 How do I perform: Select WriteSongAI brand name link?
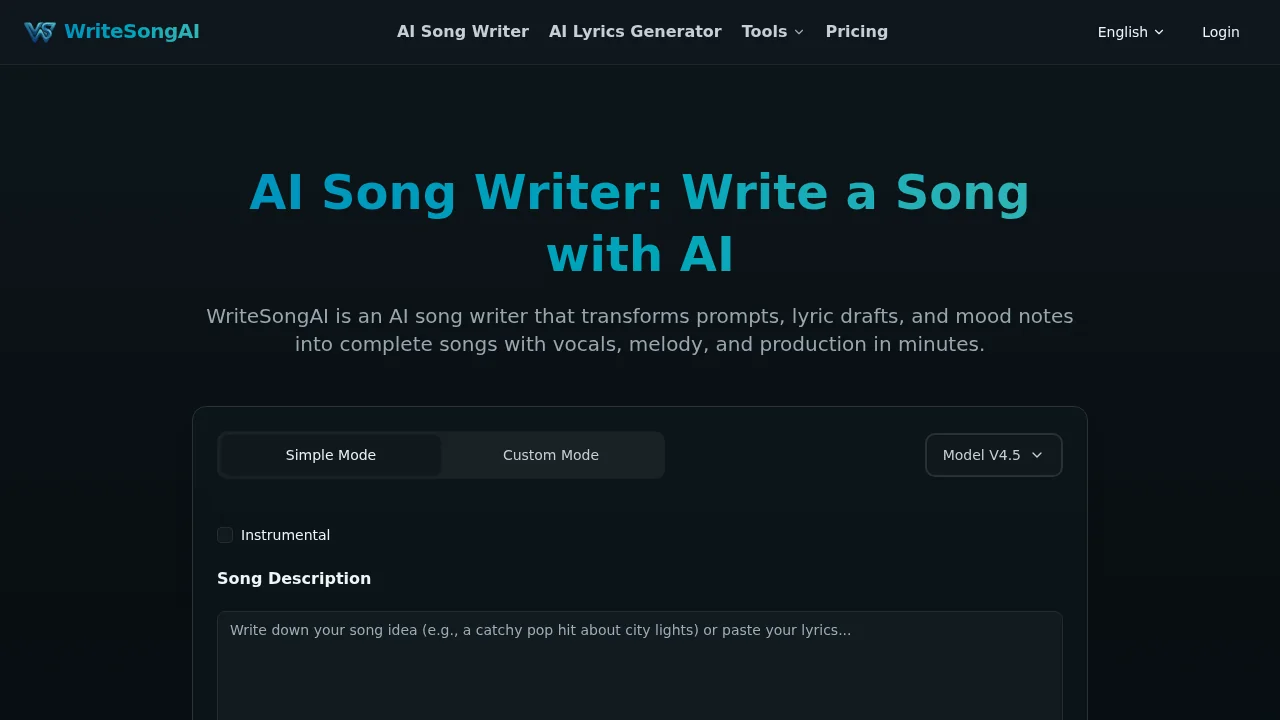[131, 31]
